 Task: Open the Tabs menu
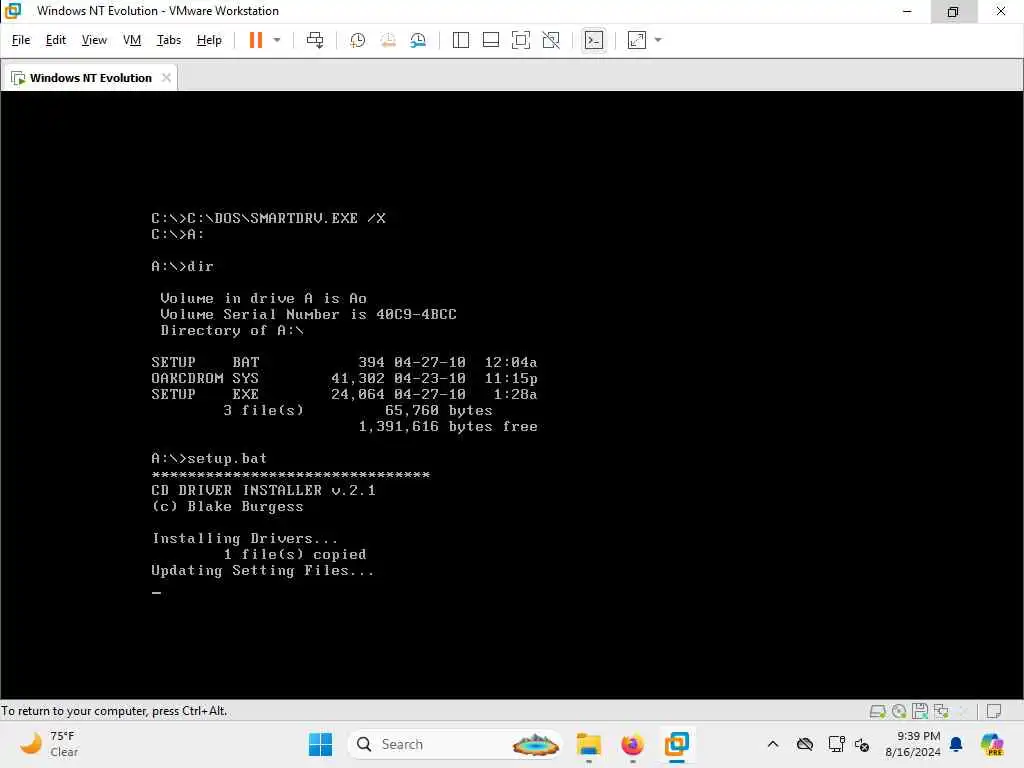coord(168,40)
